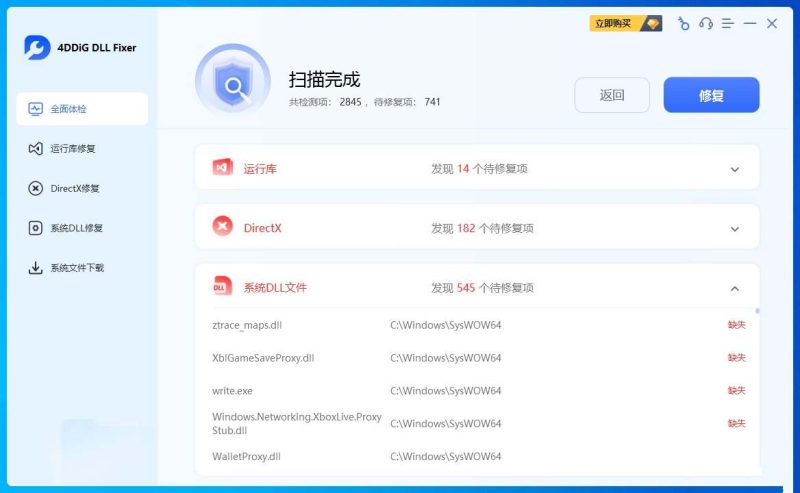The width and height of the screenshot is (800, 493).
Task: Select the write.exe row
Action: click(x=479, y=390)
